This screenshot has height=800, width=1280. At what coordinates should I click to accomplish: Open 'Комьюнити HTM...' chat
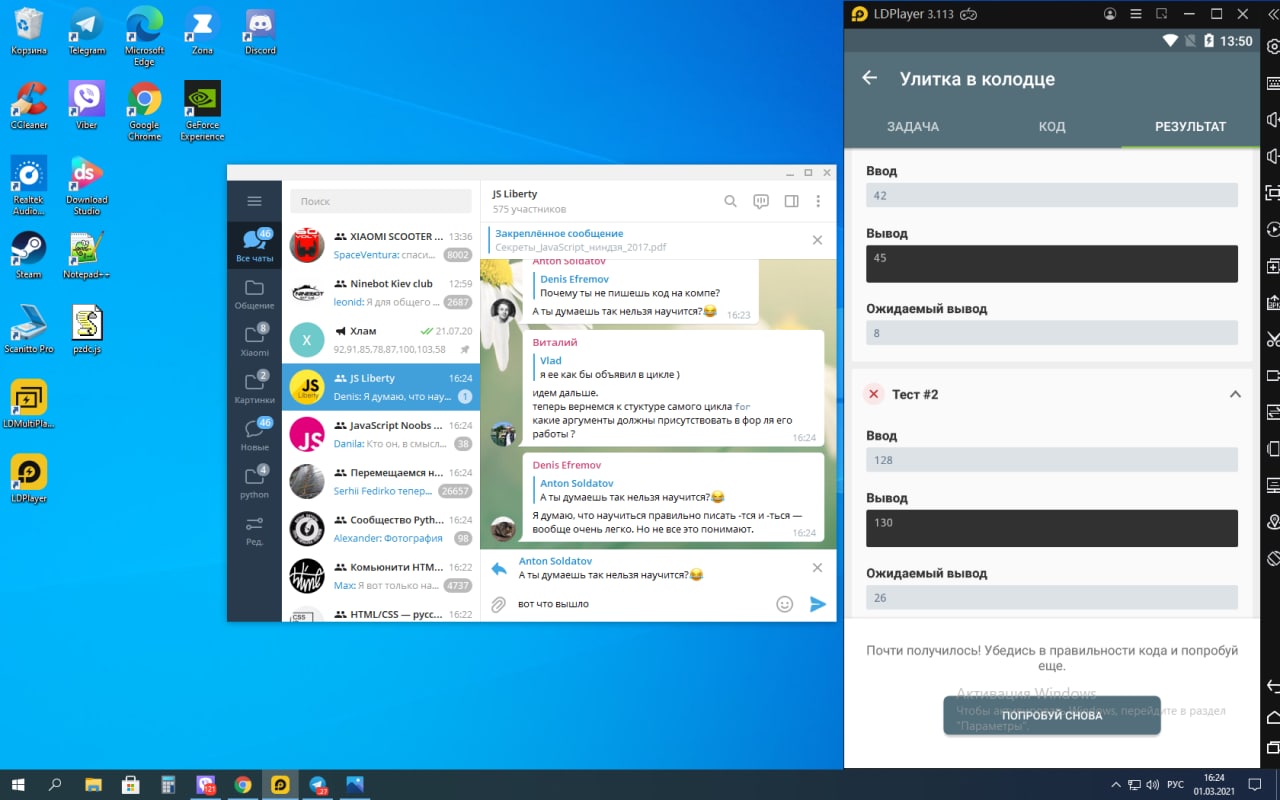[x=381, y=576]
